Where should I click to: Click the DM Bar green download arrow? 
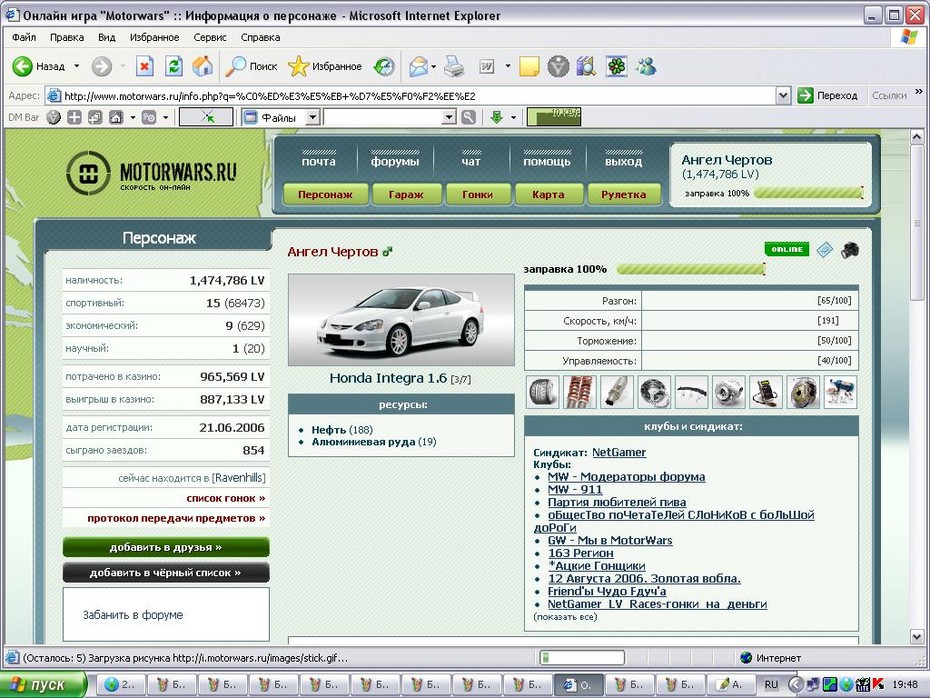coord(496,117)
